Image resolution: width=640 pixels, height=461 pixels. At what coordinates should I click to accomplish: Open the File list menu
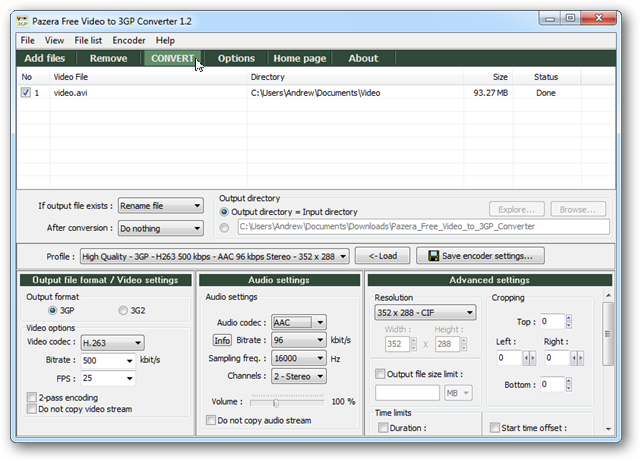(88, 40)
